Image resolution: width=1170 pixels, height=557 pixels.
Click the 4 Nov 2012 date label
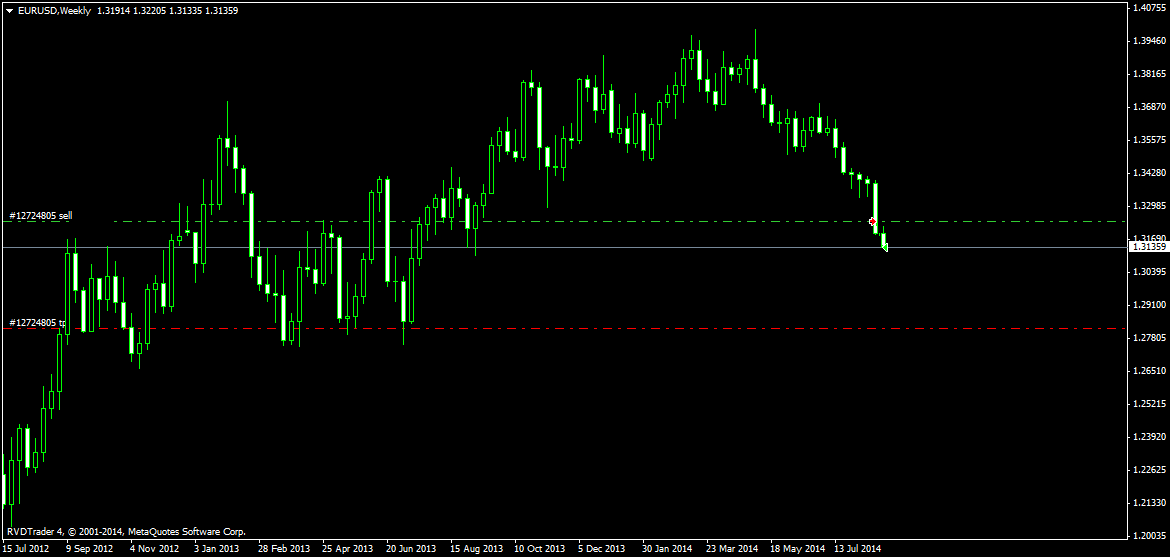155,548
